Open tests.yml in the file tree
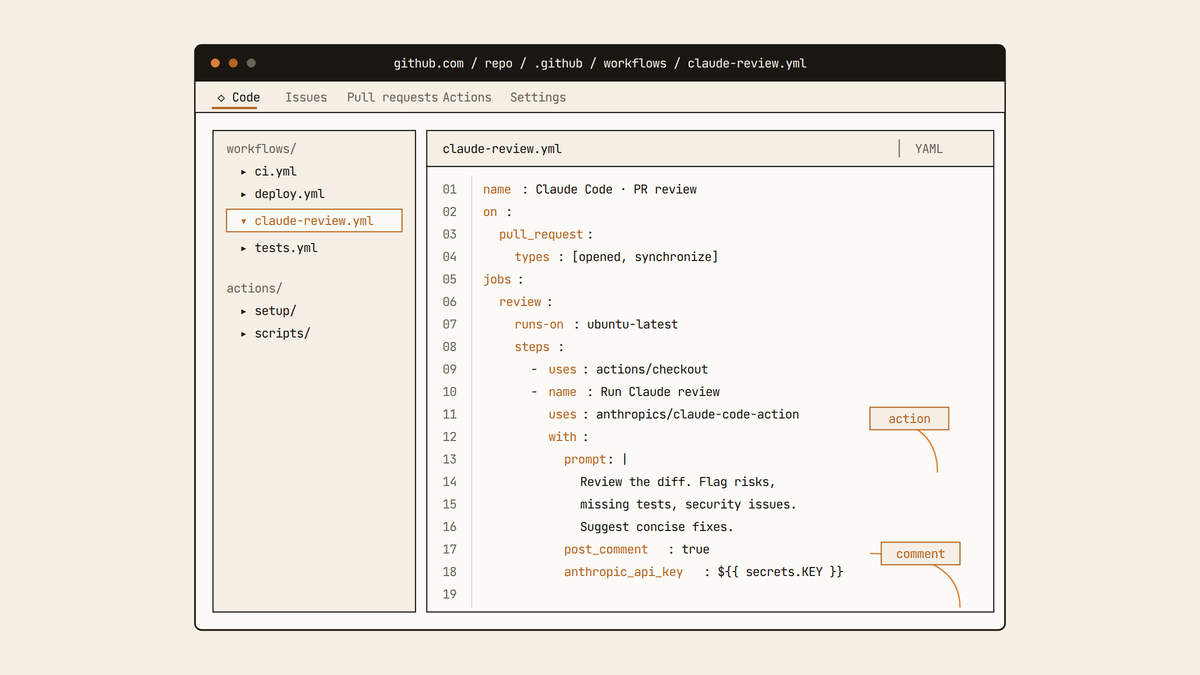This screenshot has width=1200, height=675. [x=286, y=248]
